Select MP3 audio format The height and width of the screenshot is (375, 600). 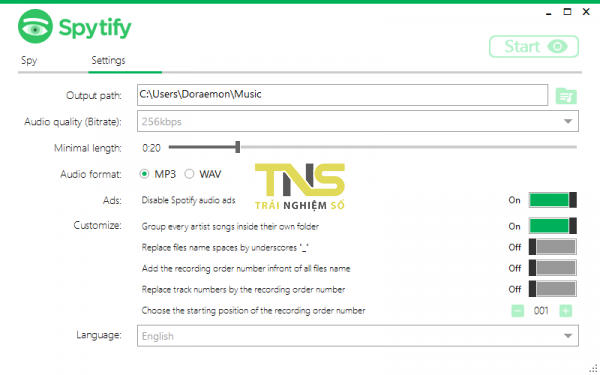pyautogui.click(x=144, y=174)
